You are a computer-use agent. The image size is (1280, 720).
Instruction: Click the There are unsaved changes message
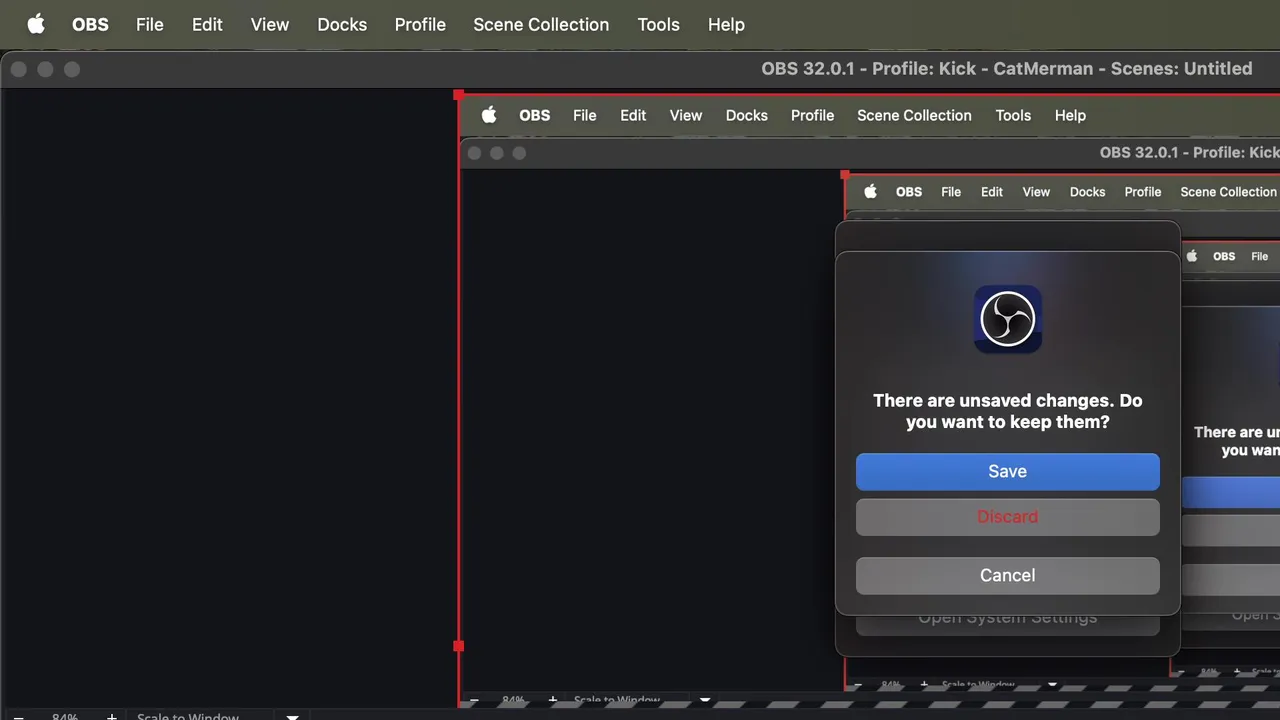coord(1008,411)
